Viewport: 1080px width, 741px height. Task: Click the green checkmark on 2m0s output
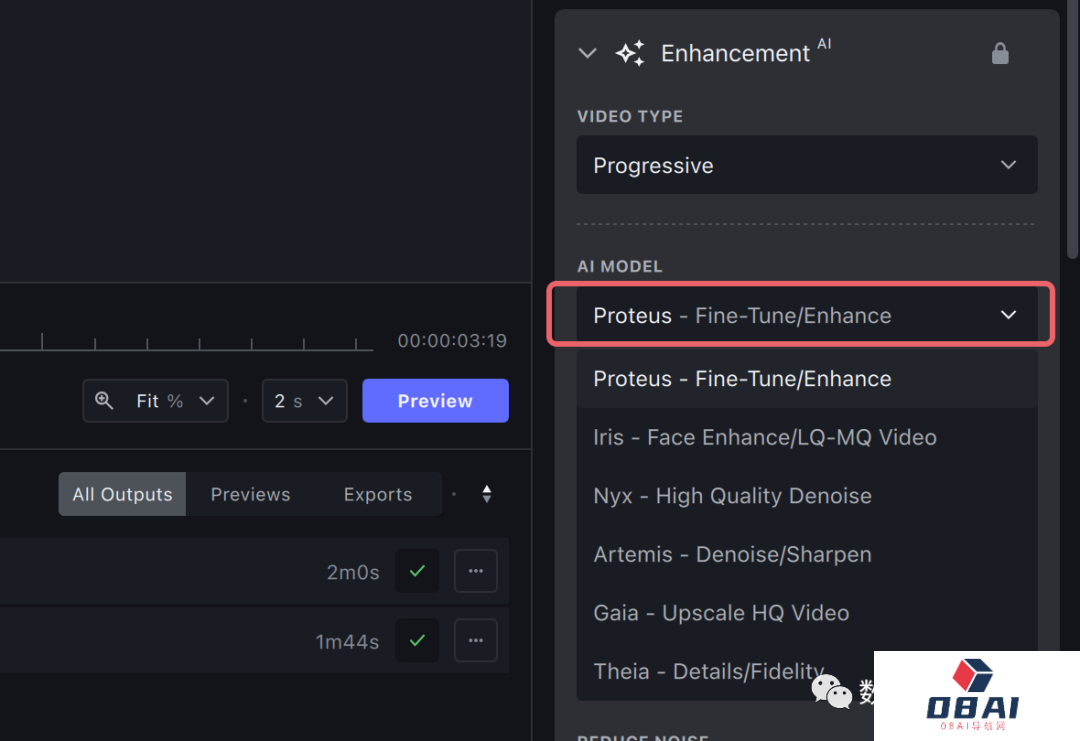click(x=417, y=572)
